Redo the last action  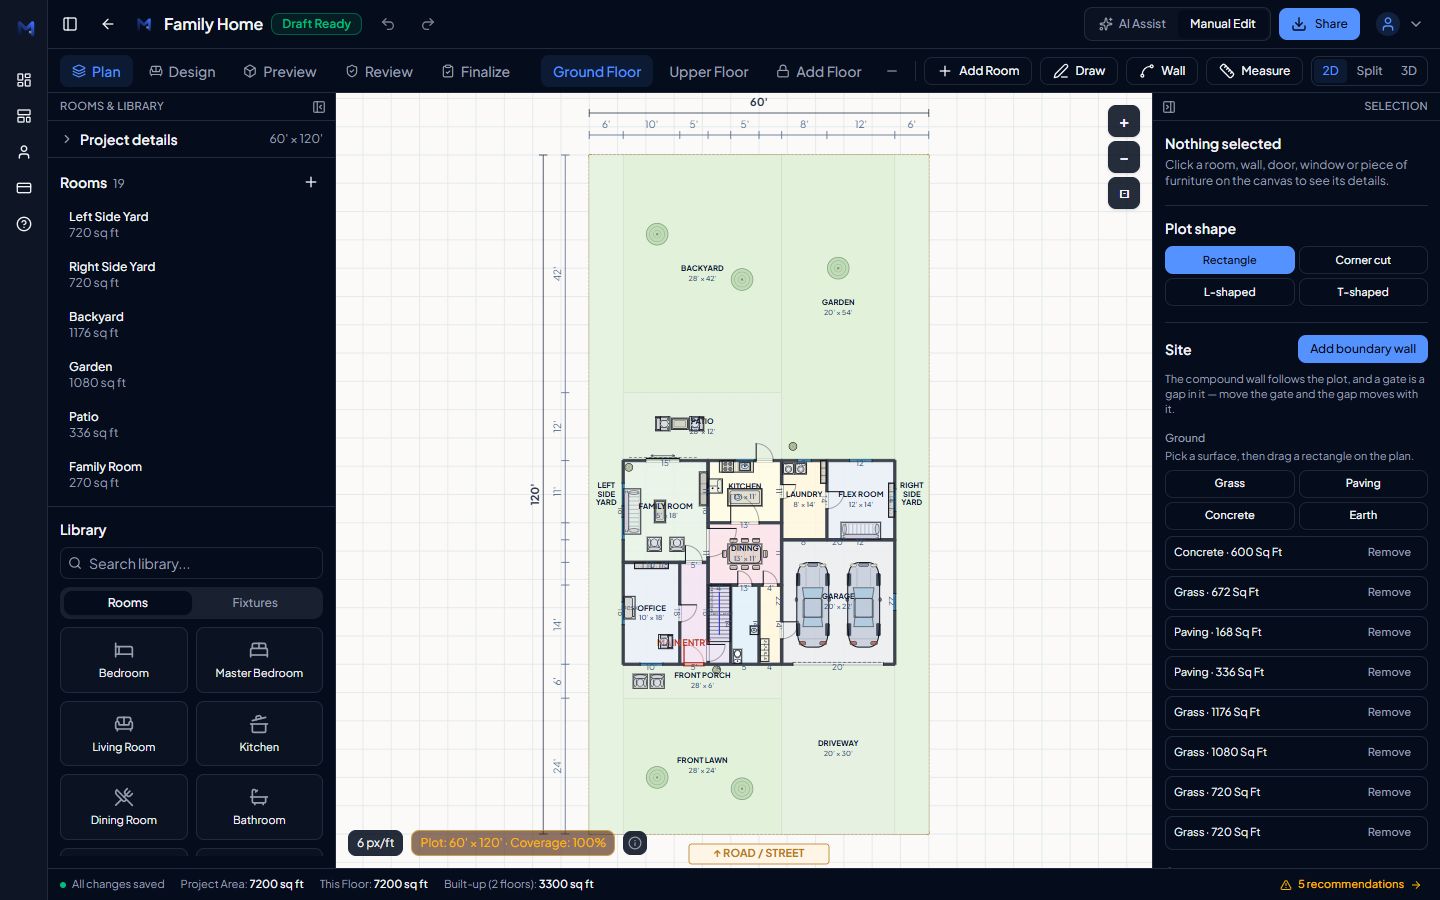tap(428, 24)
